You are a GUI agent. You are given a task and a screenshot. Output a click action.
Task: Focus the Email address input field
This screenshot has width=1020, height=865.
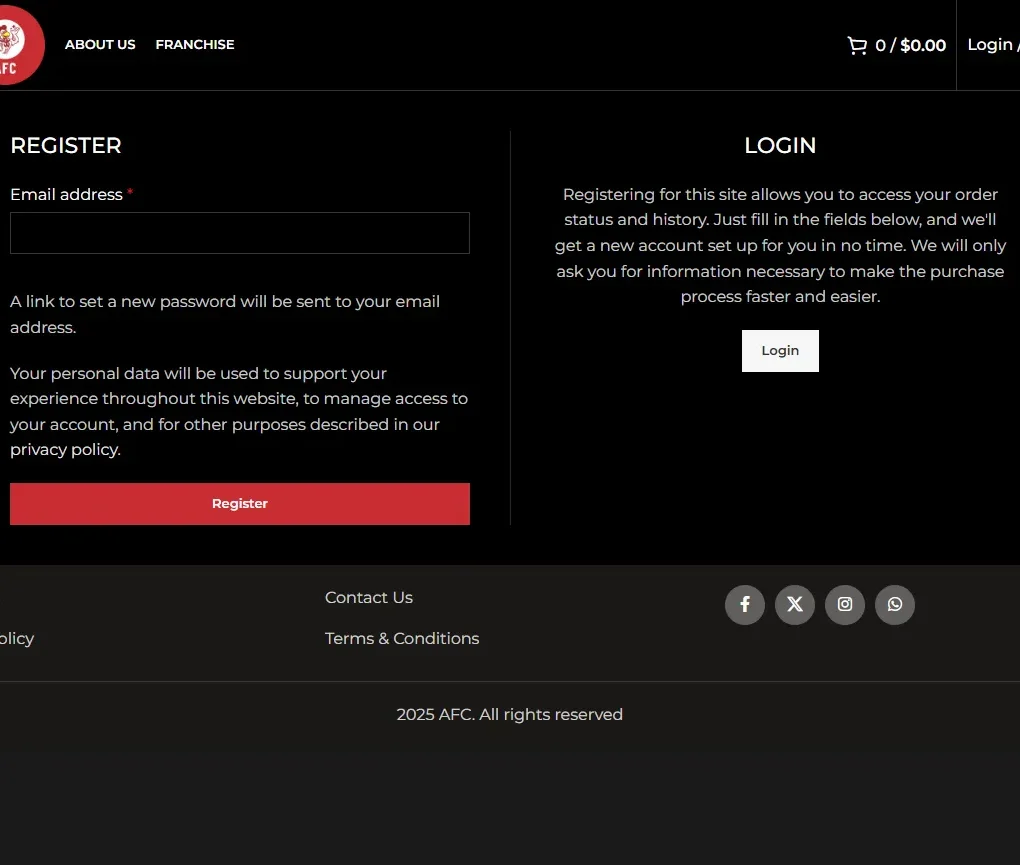click(240, 233)
